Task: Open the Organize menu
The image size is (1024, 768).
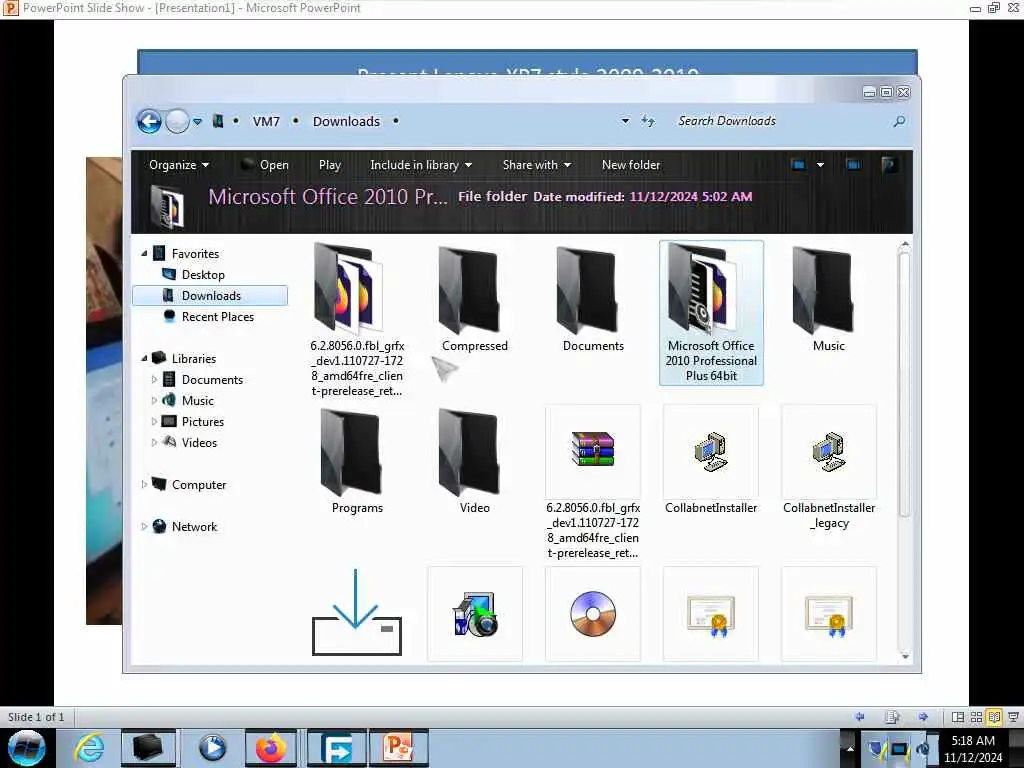Action: [179, 165]
